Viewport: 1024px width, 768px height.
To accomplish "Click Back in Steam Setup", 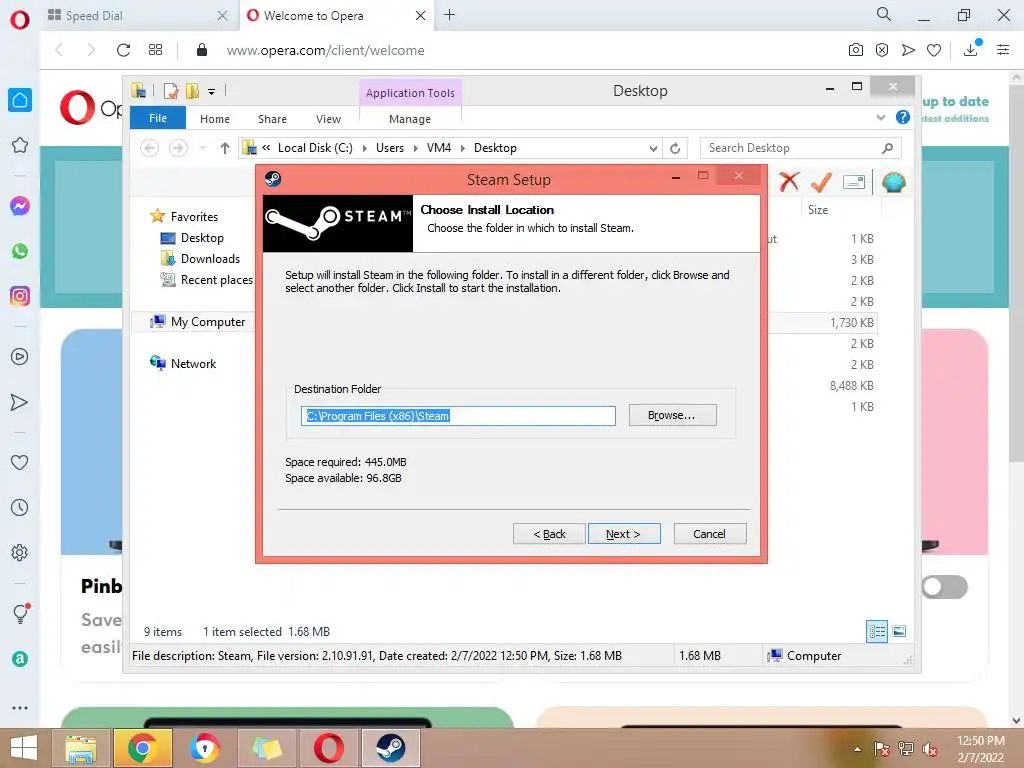I will coord(549,534).
